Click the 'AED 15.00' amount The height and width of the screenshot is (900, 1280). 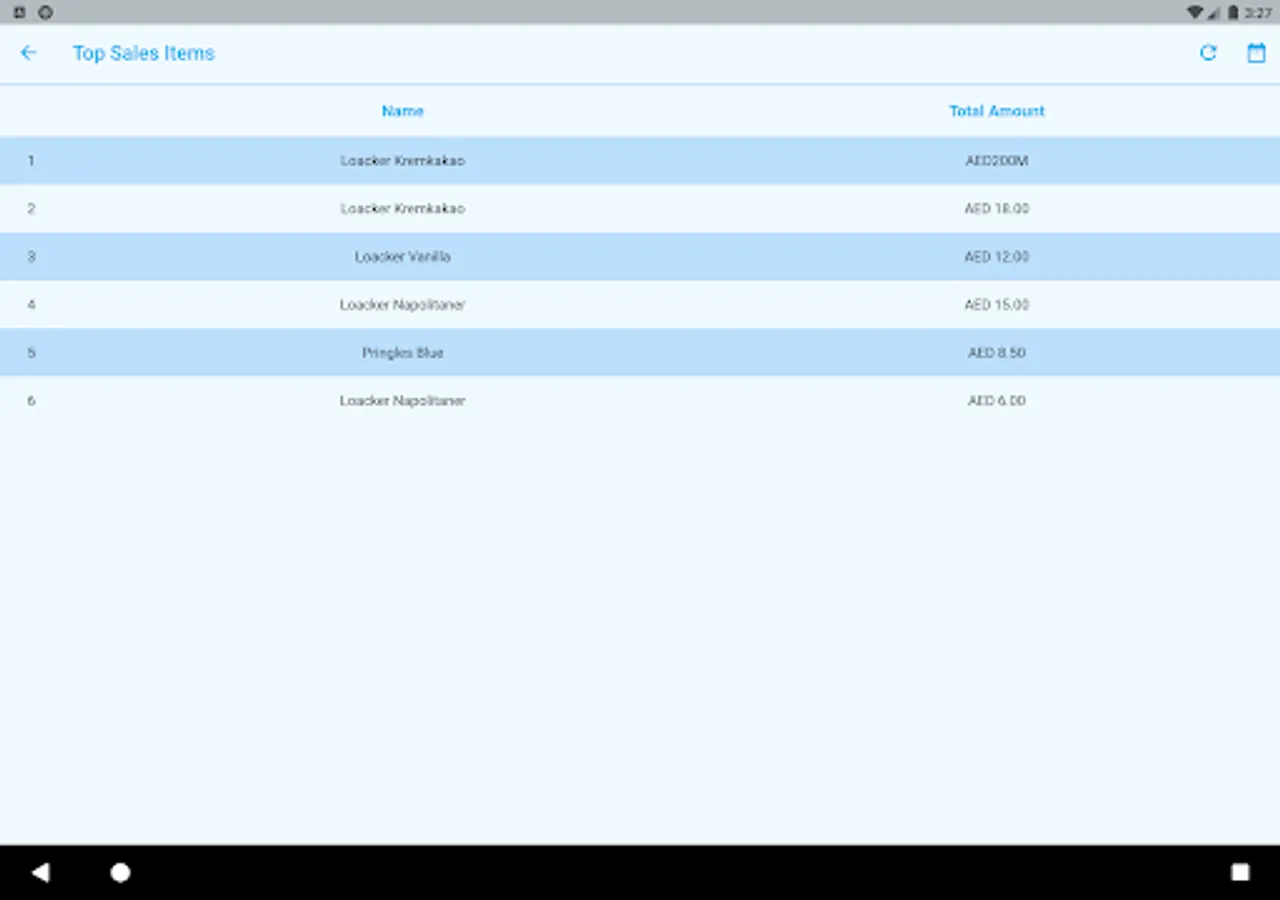997,304
